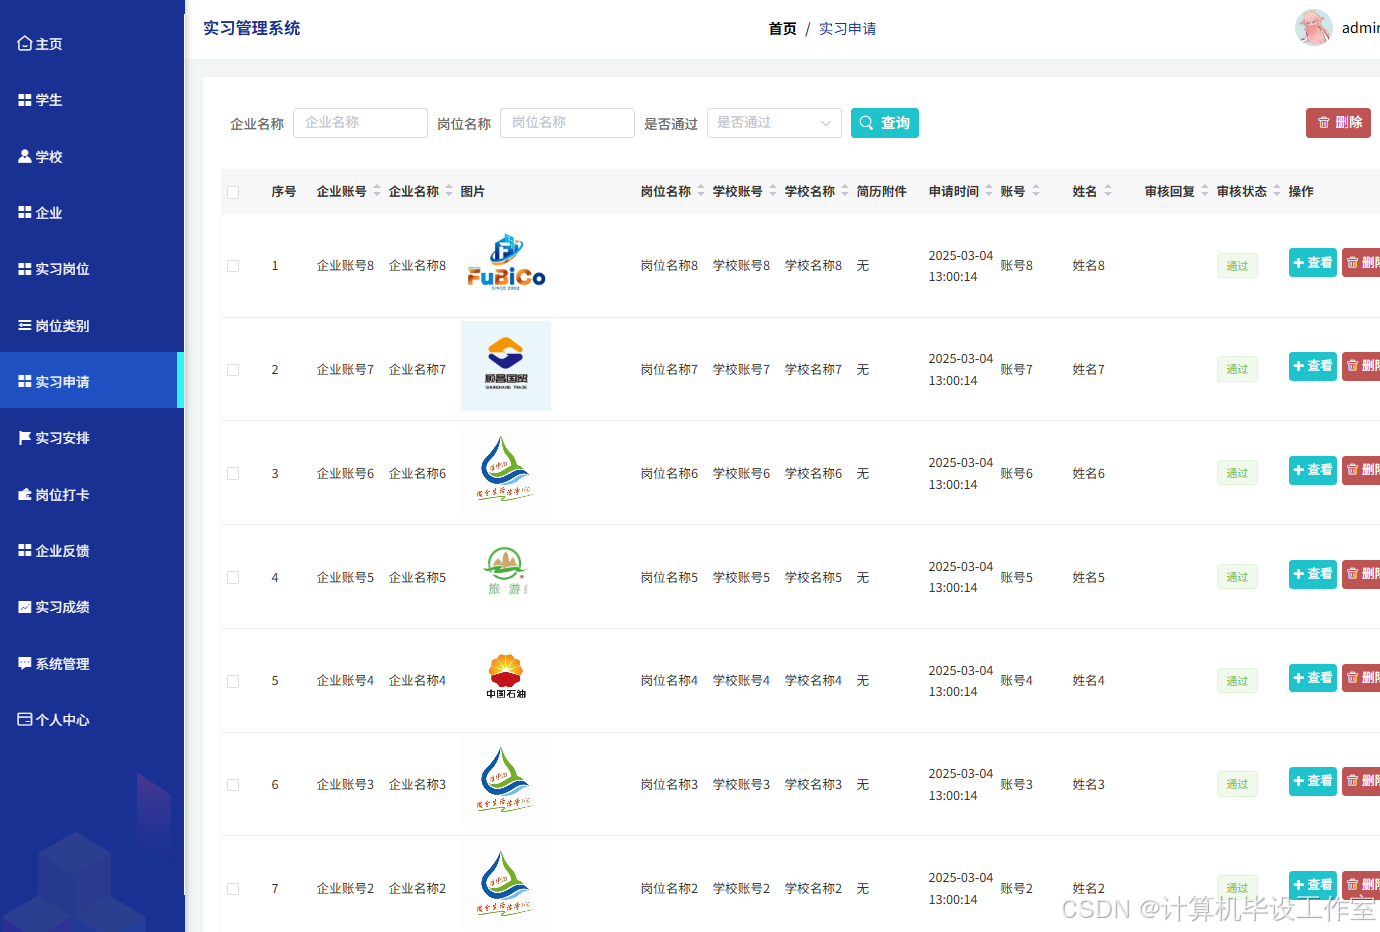Open the 系统管理 sidebar menu
The width and height of the screenshot is (1380, 932).
[92, 664]
